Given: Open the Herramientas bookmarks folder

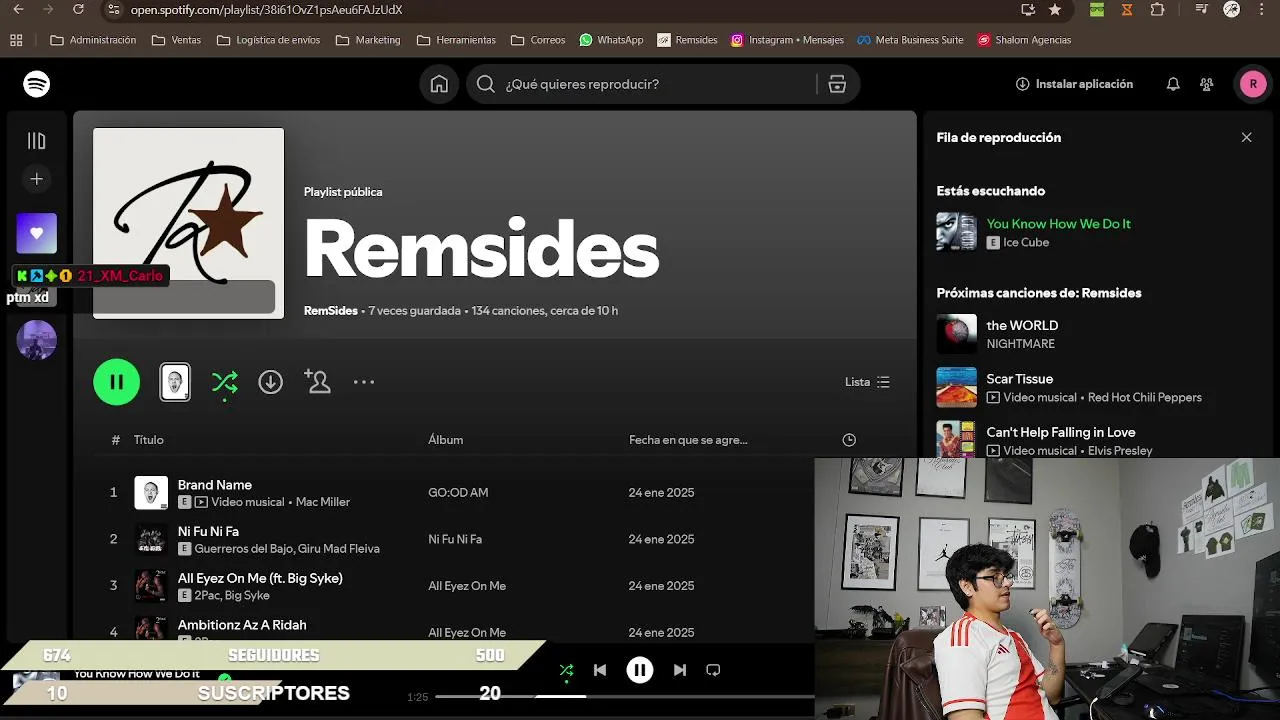Looking at the screenshot, I should (456, 40).
